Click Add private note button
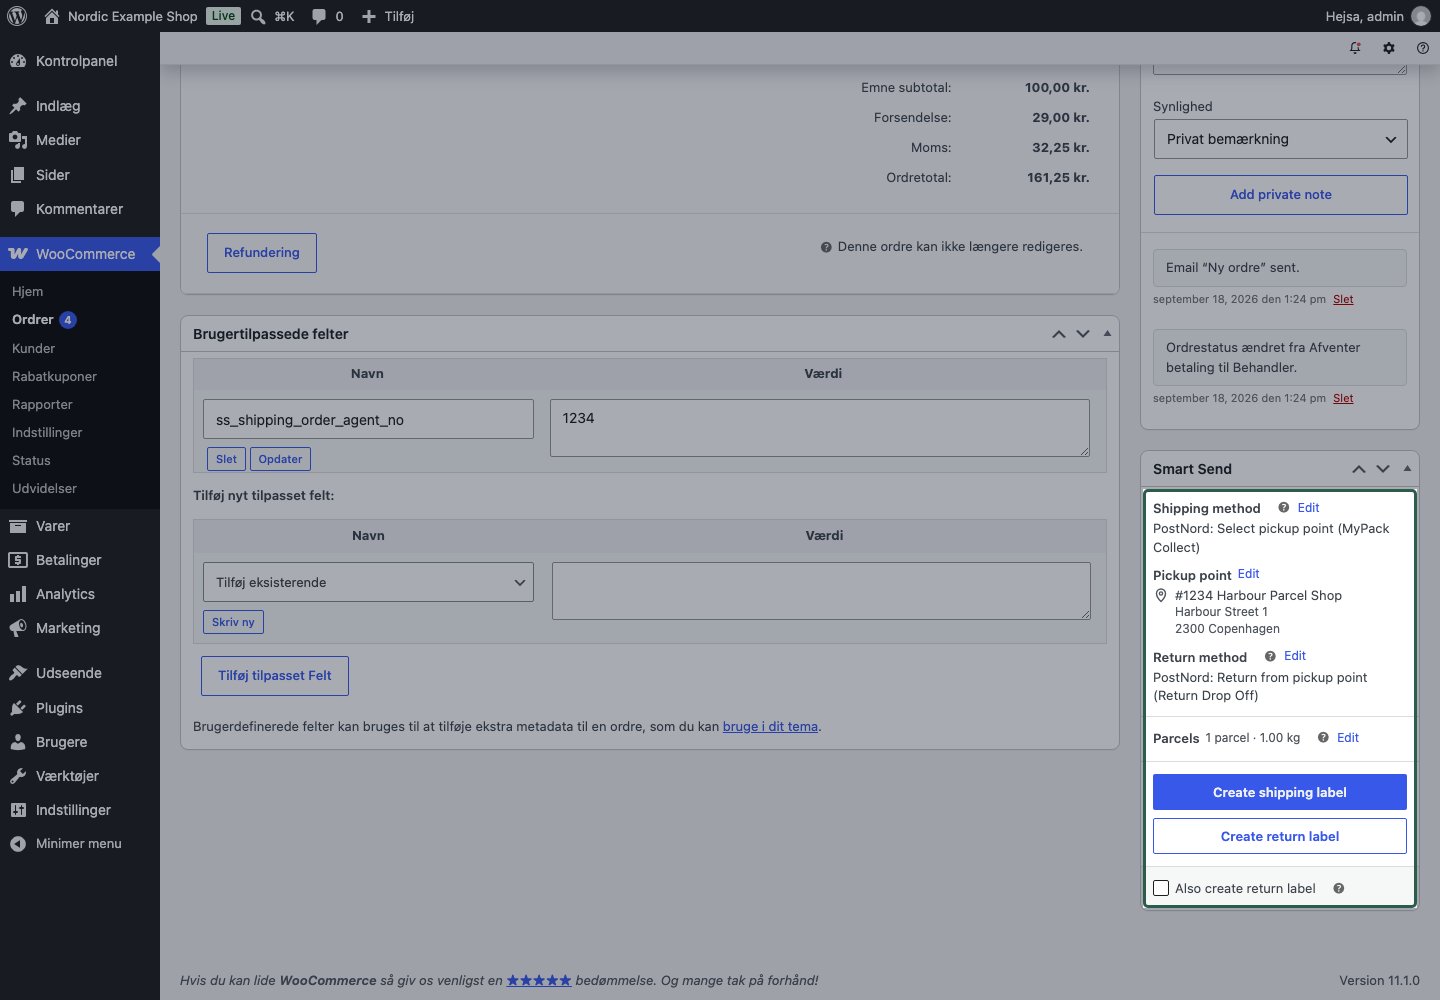1440x1000 pixels. coord(1280,195)
